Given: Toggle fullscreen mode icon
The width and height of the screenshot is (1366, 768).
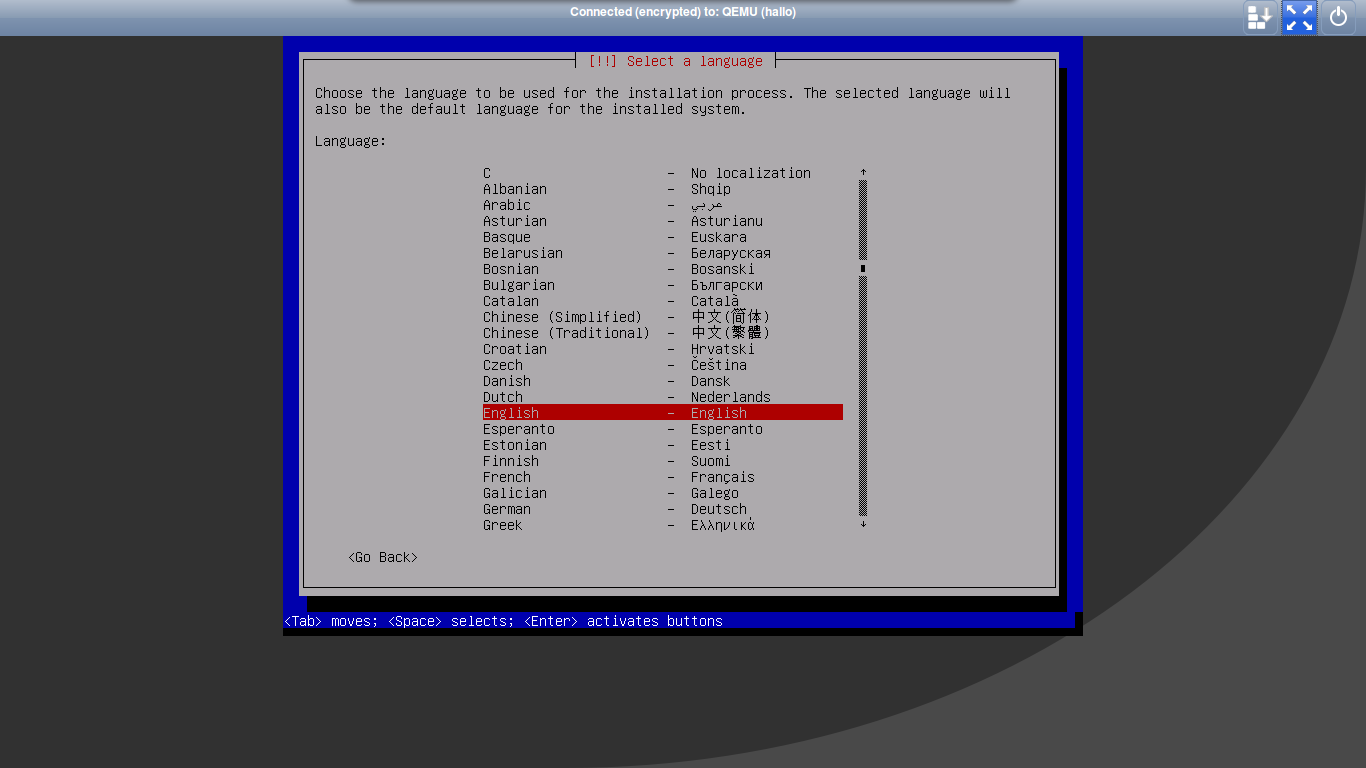Looking at the screenshot, I should (1299, 17).
